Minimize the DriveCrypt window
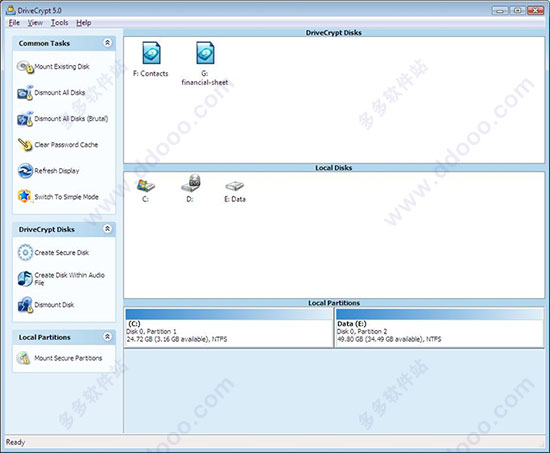Image resolution: width=550 pixels, height=453 pixels. pos(499,11)
